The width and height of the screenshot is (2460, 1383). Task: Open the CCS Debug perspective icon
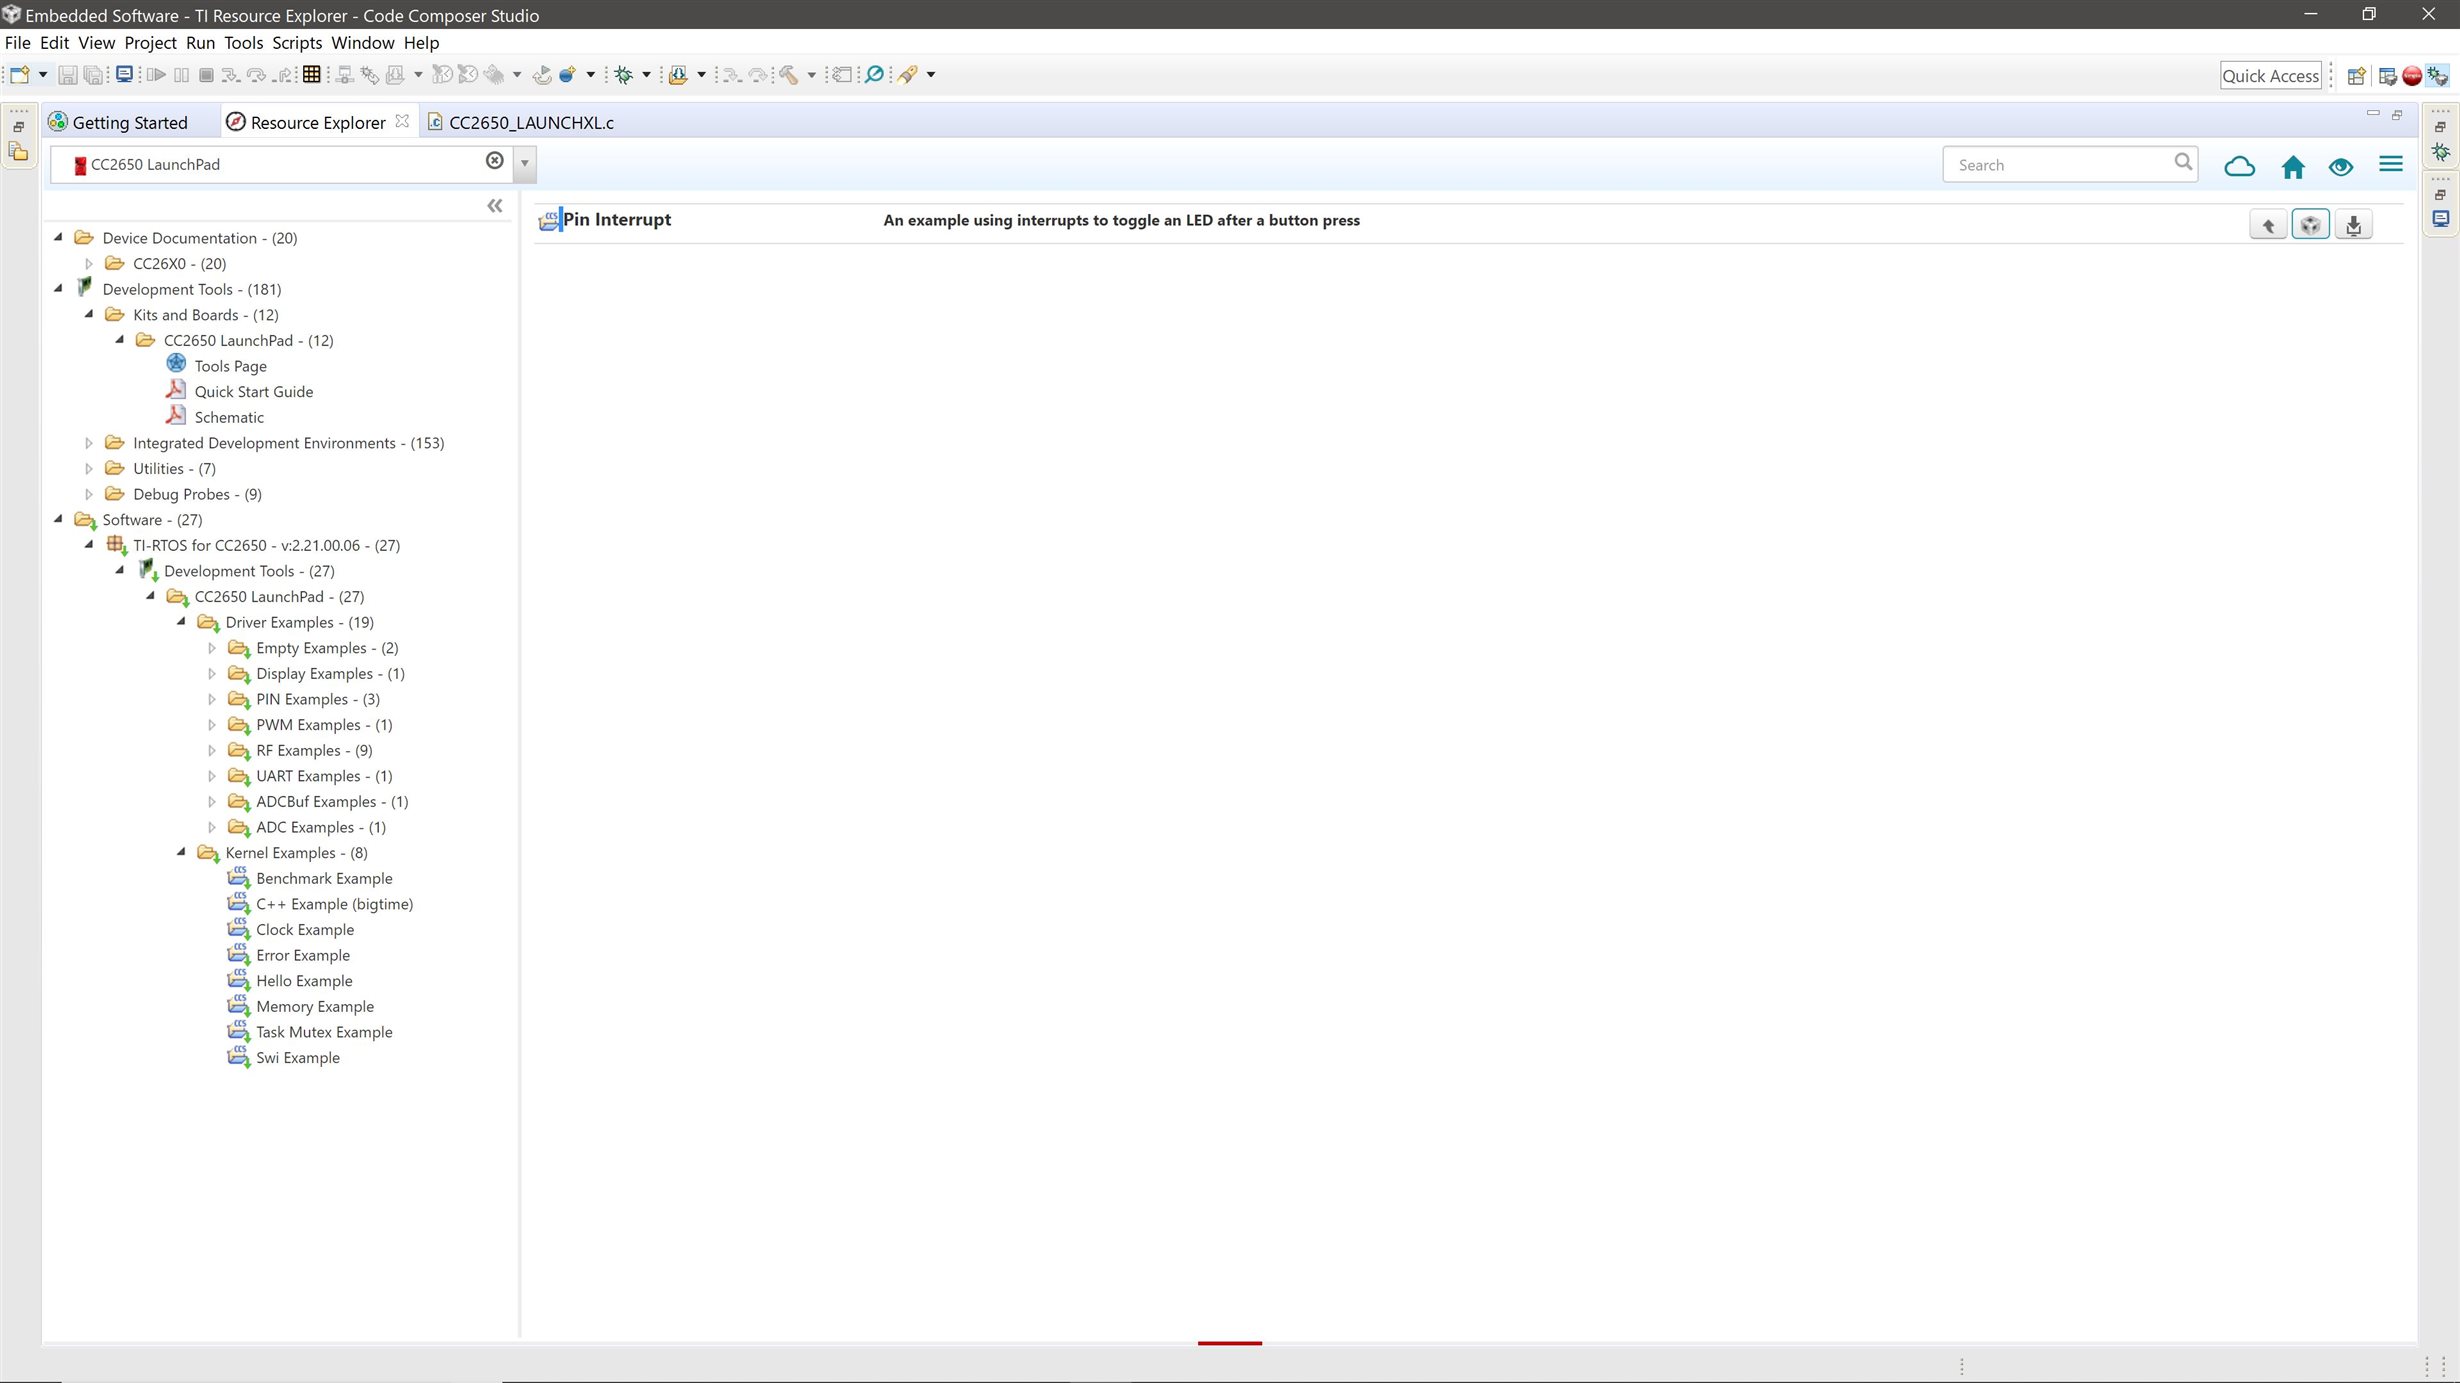point(2438,76)
